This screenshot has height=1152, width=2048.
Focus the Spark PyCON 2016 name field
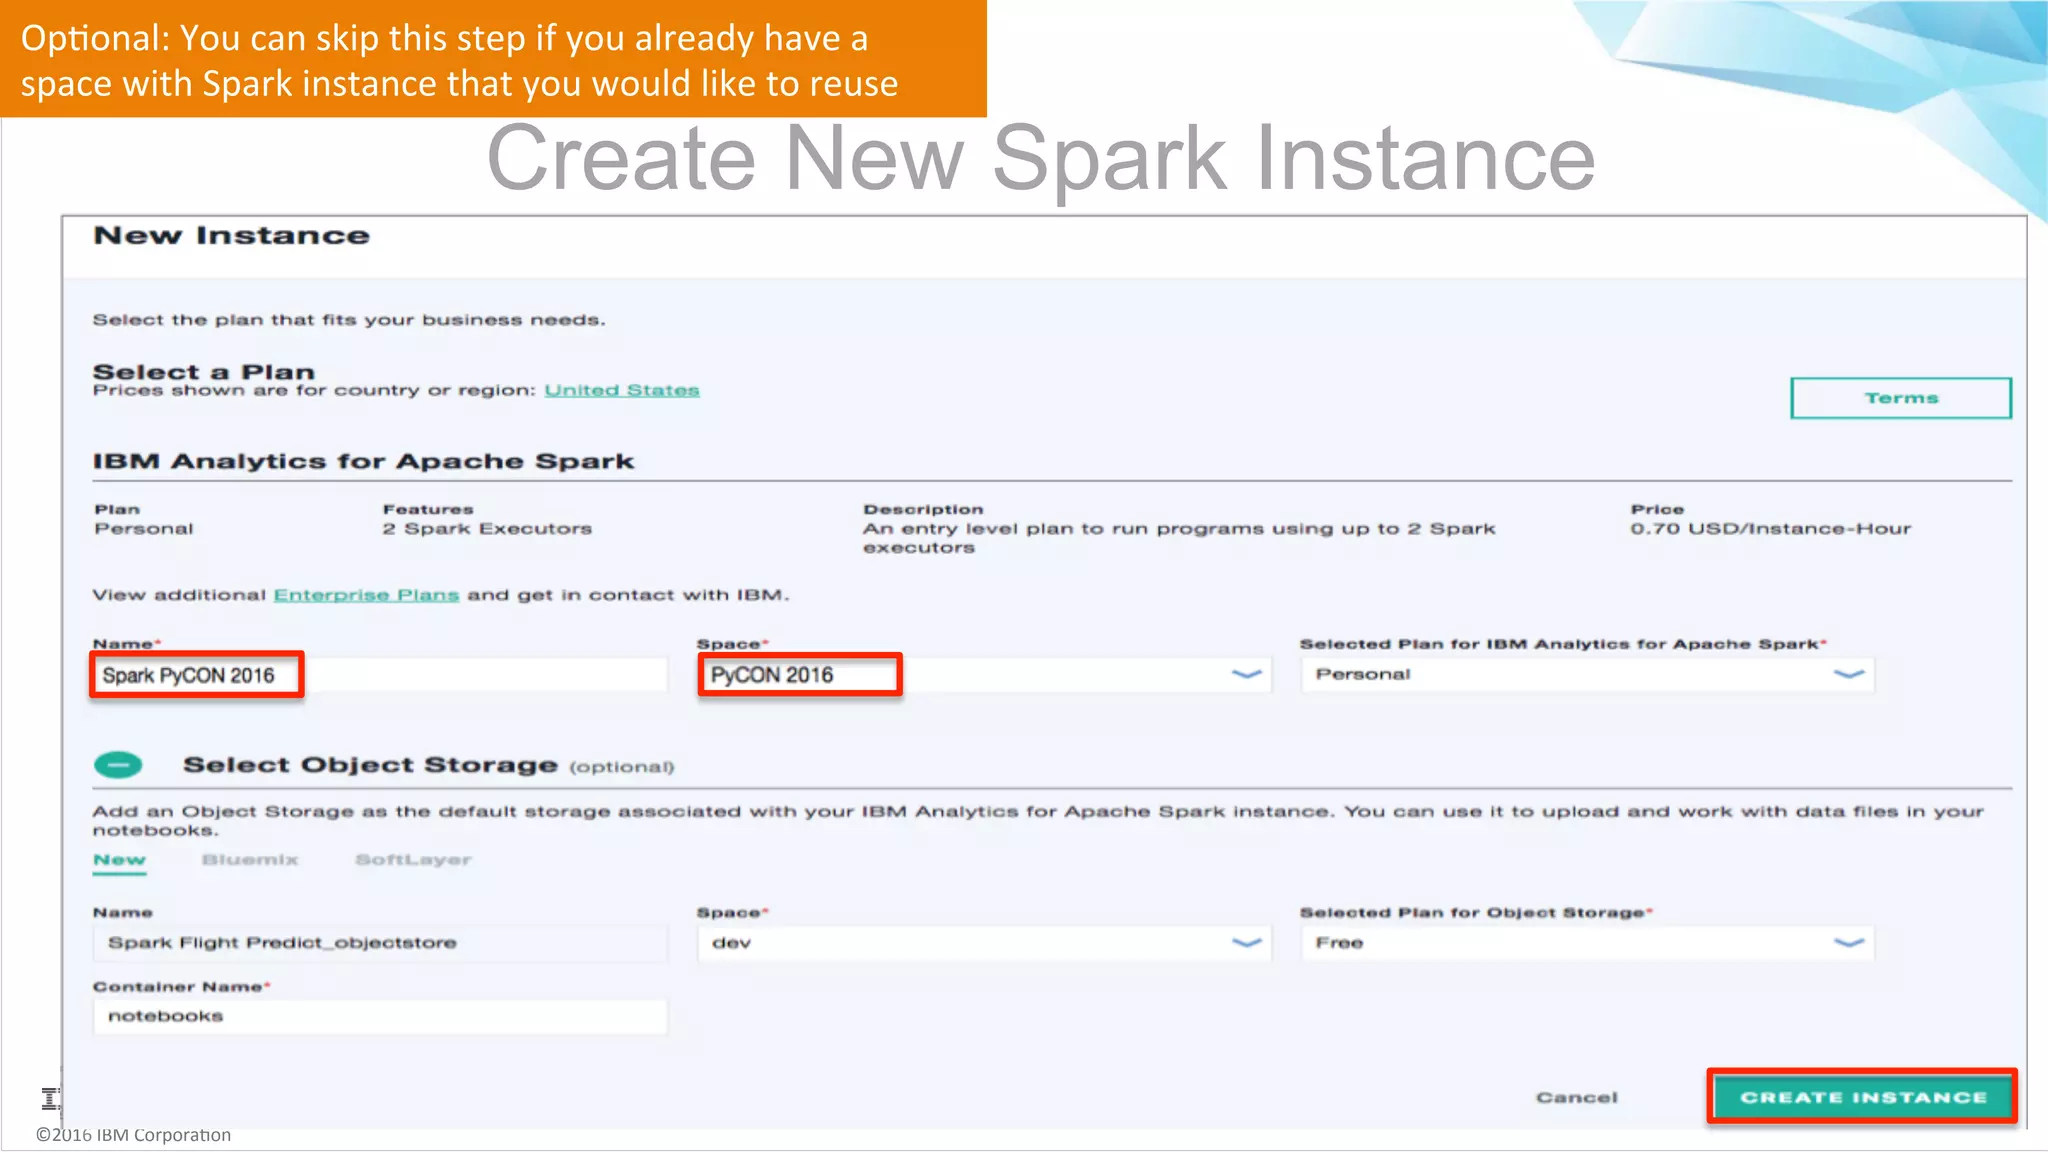coord(380,675)
